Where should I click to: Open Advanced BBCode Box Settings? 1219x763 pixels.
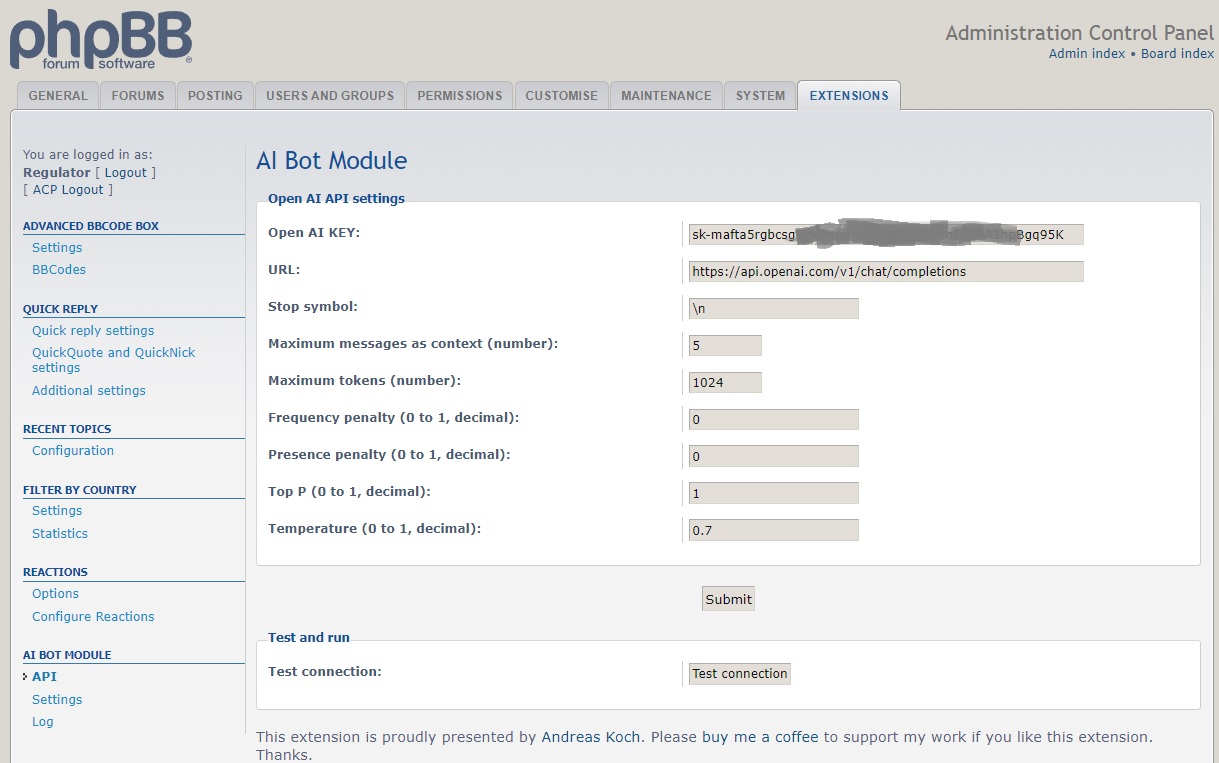pyautogui.click(x=57, y=248)
